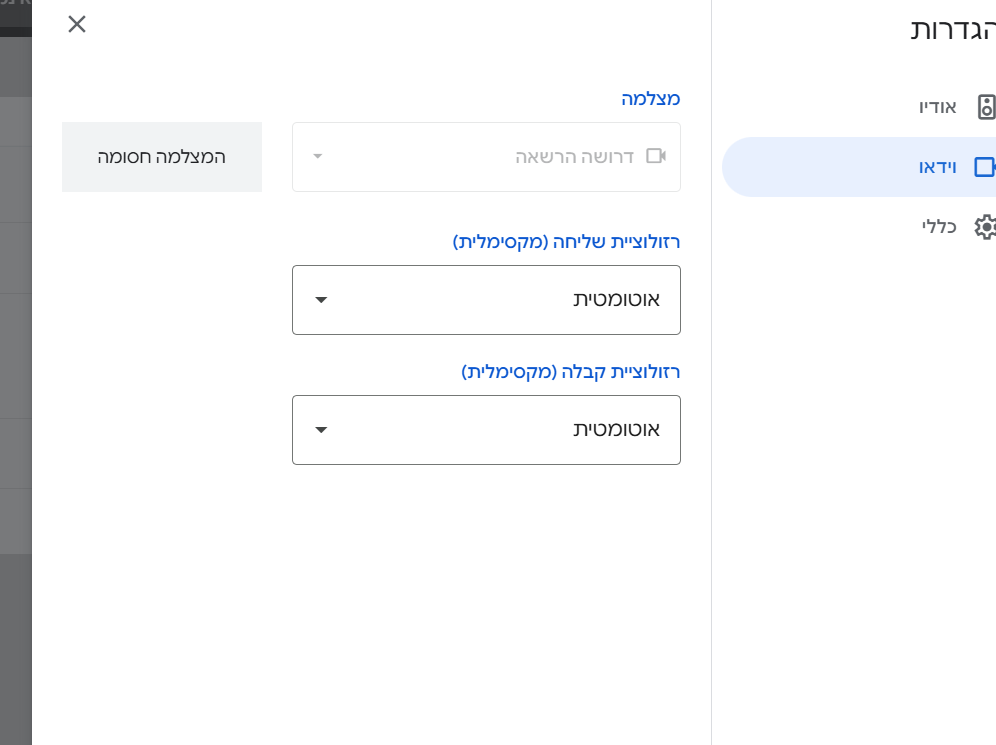Click the video camera icon beside וידאו
Viewport: 996px width, 745px height.
pos(985,167)
